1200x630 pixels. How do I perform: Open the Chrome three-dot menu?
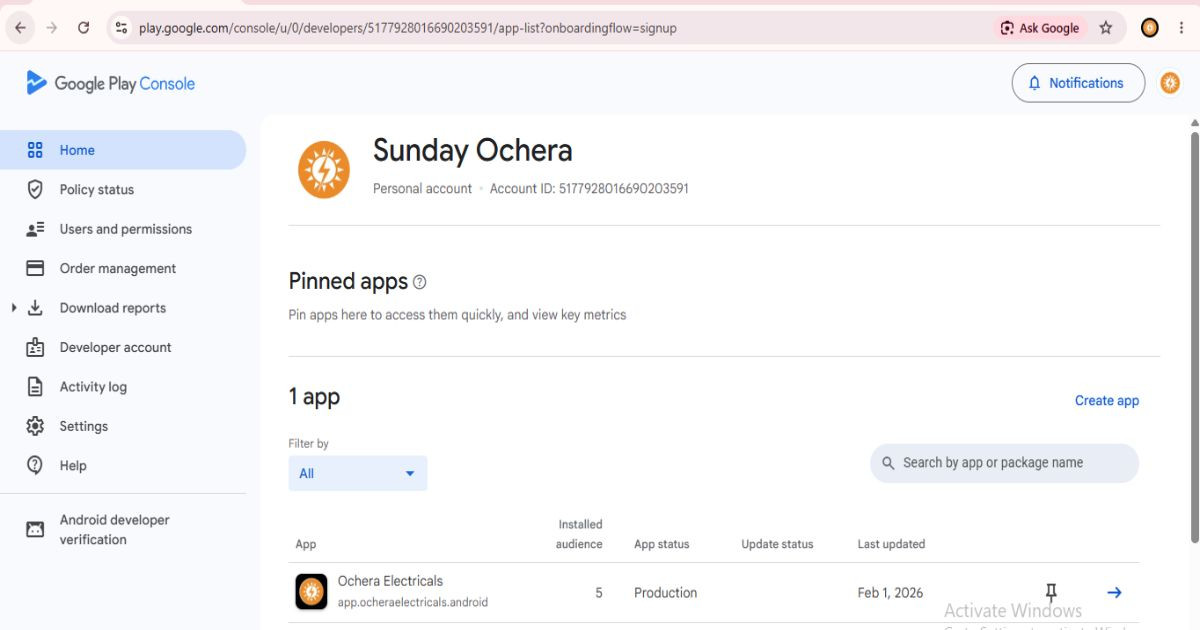[1181, 28]
